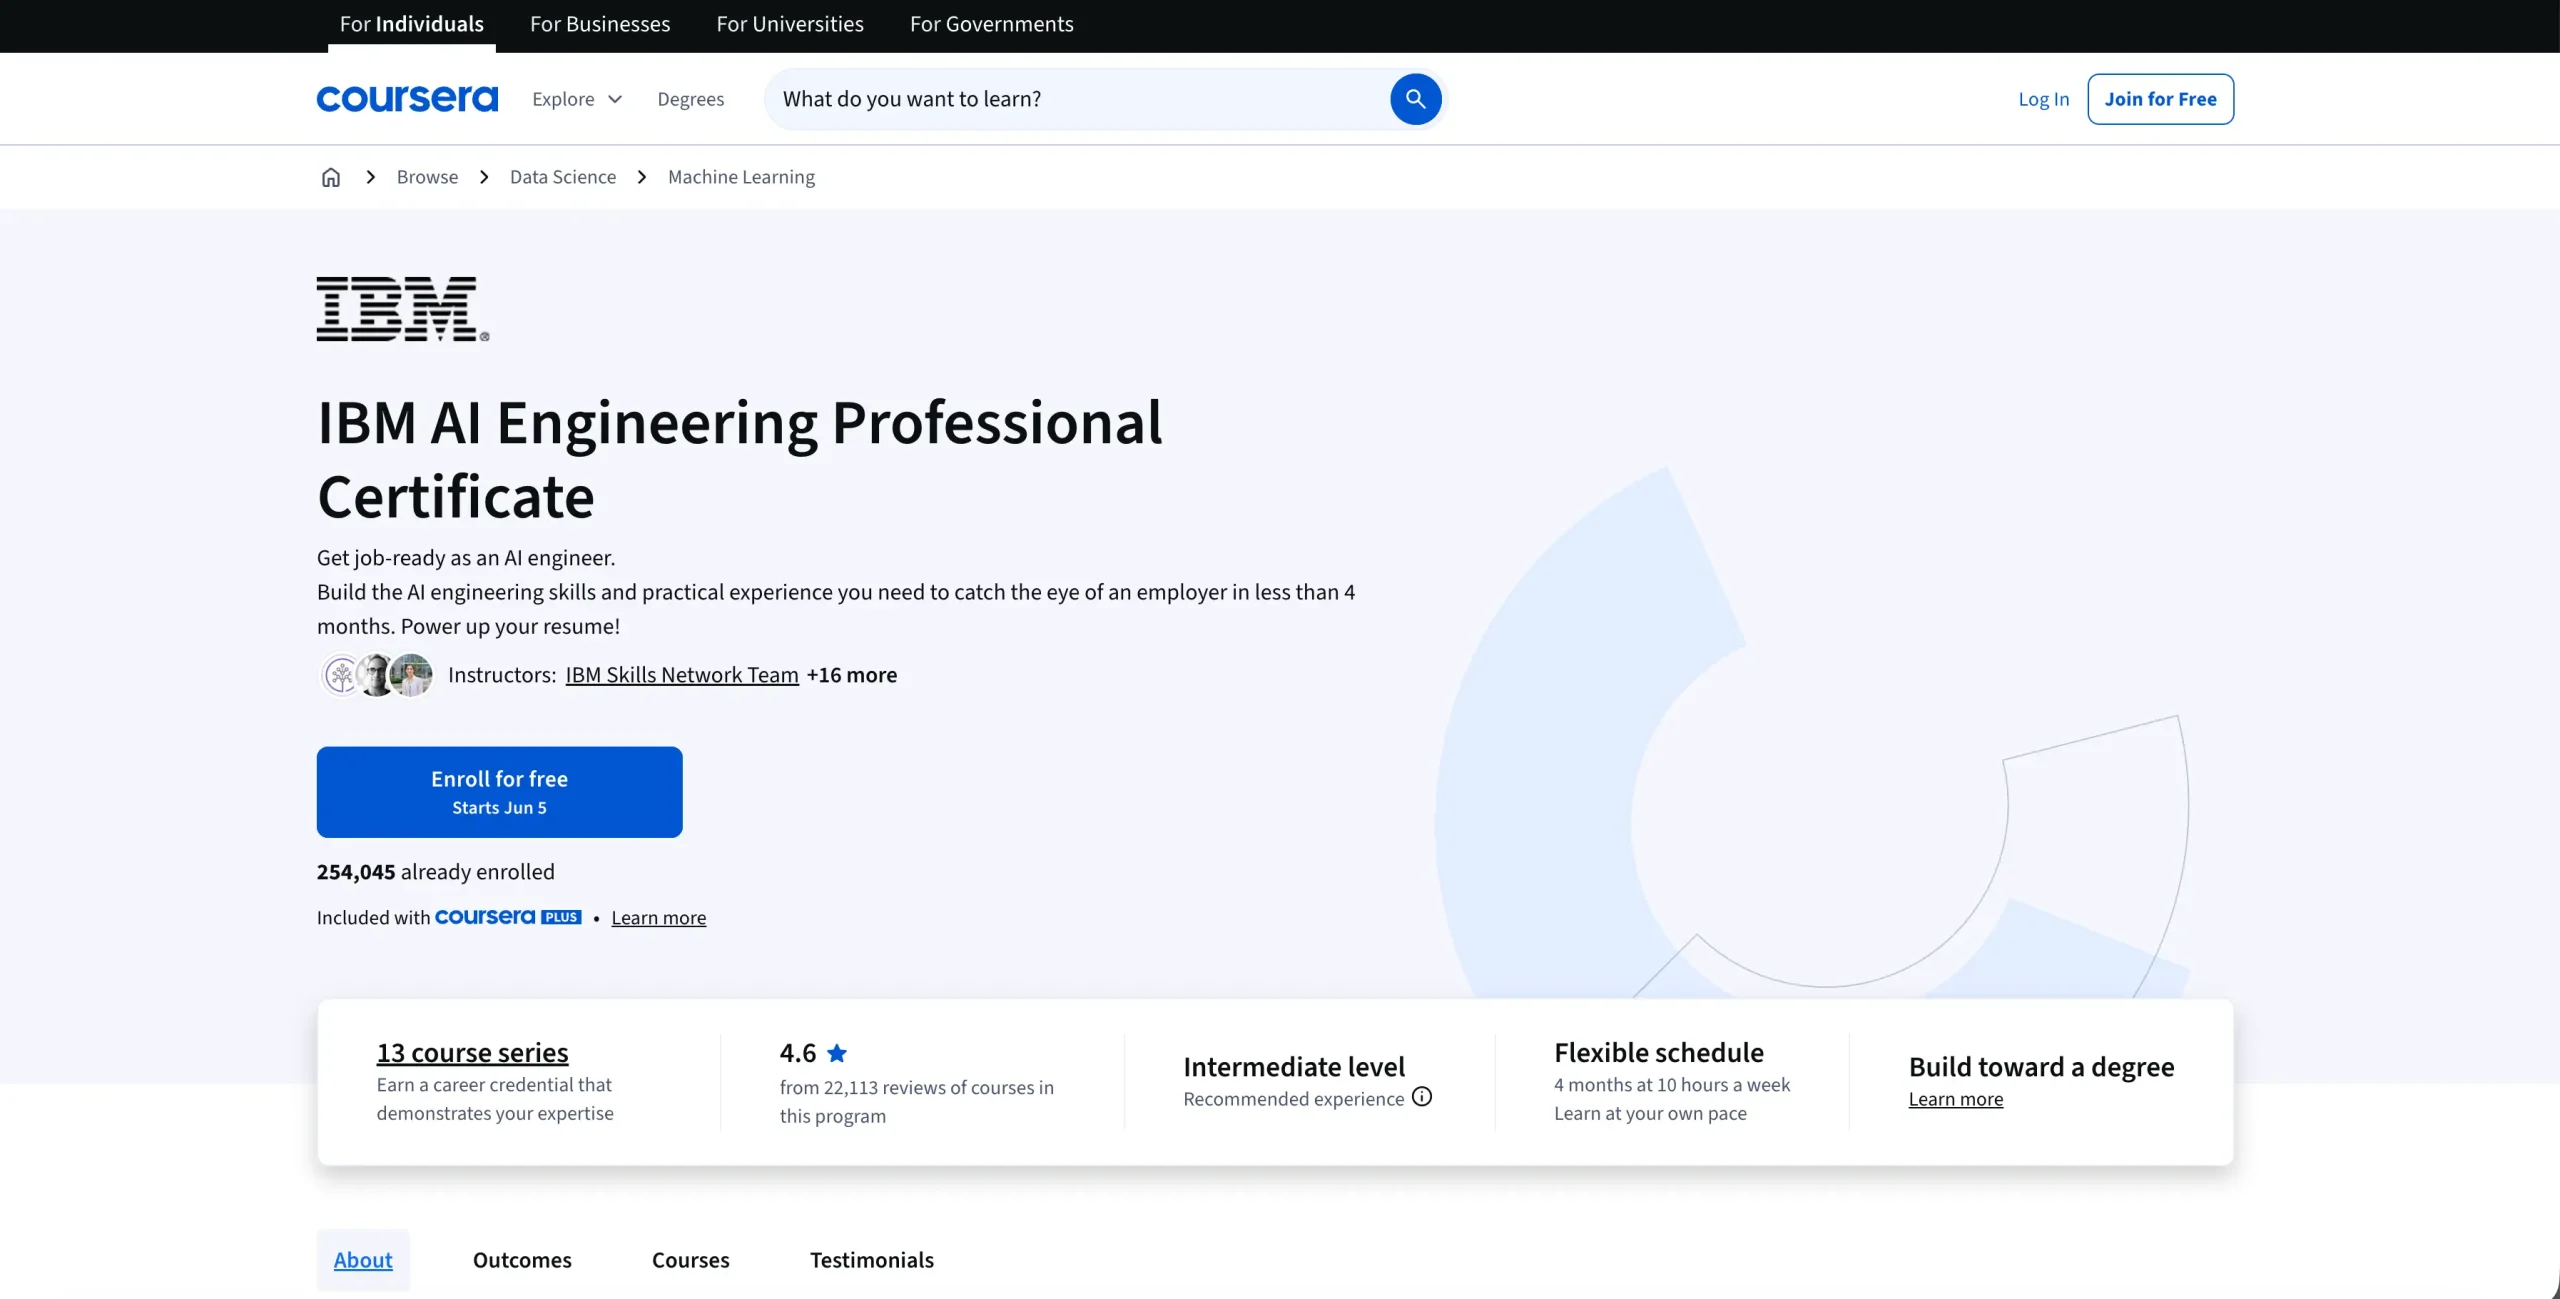Click the Coursera logo
Image resolution: width=2560 pixels, height=1299 pixels.
click(x=407, y=99)
